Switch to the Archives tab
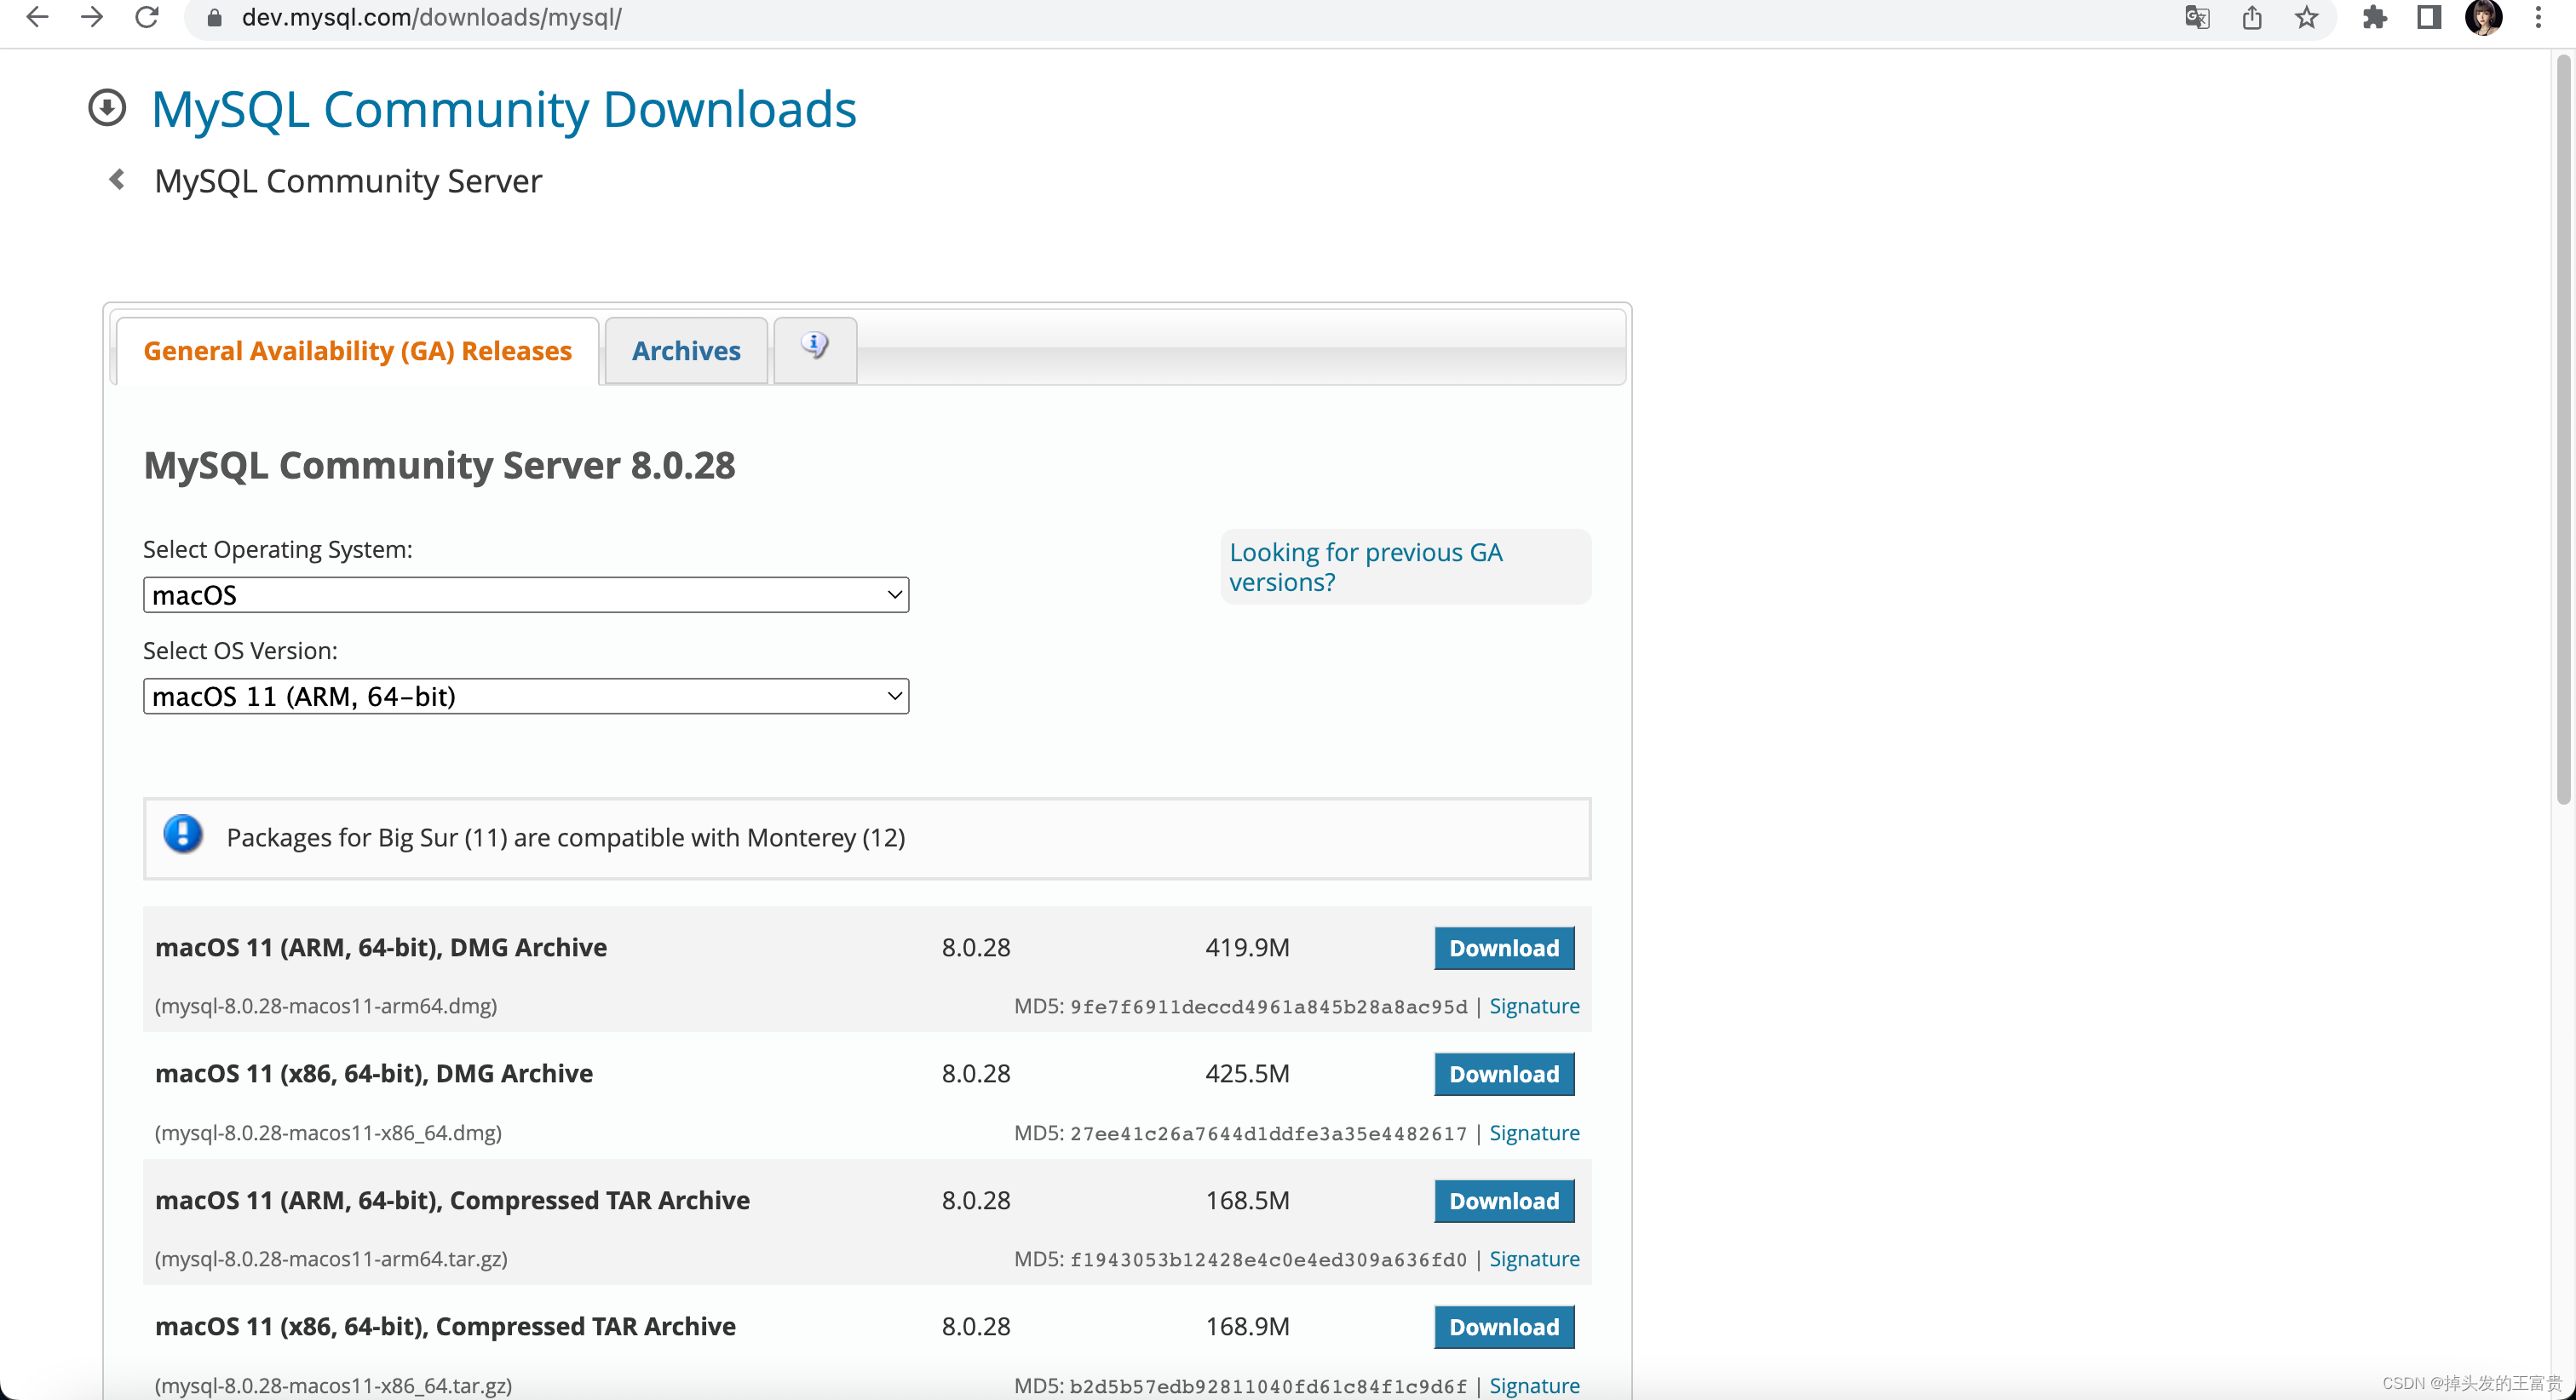The height and width of the screenshot is (1400, 2576). pos(686,351)
